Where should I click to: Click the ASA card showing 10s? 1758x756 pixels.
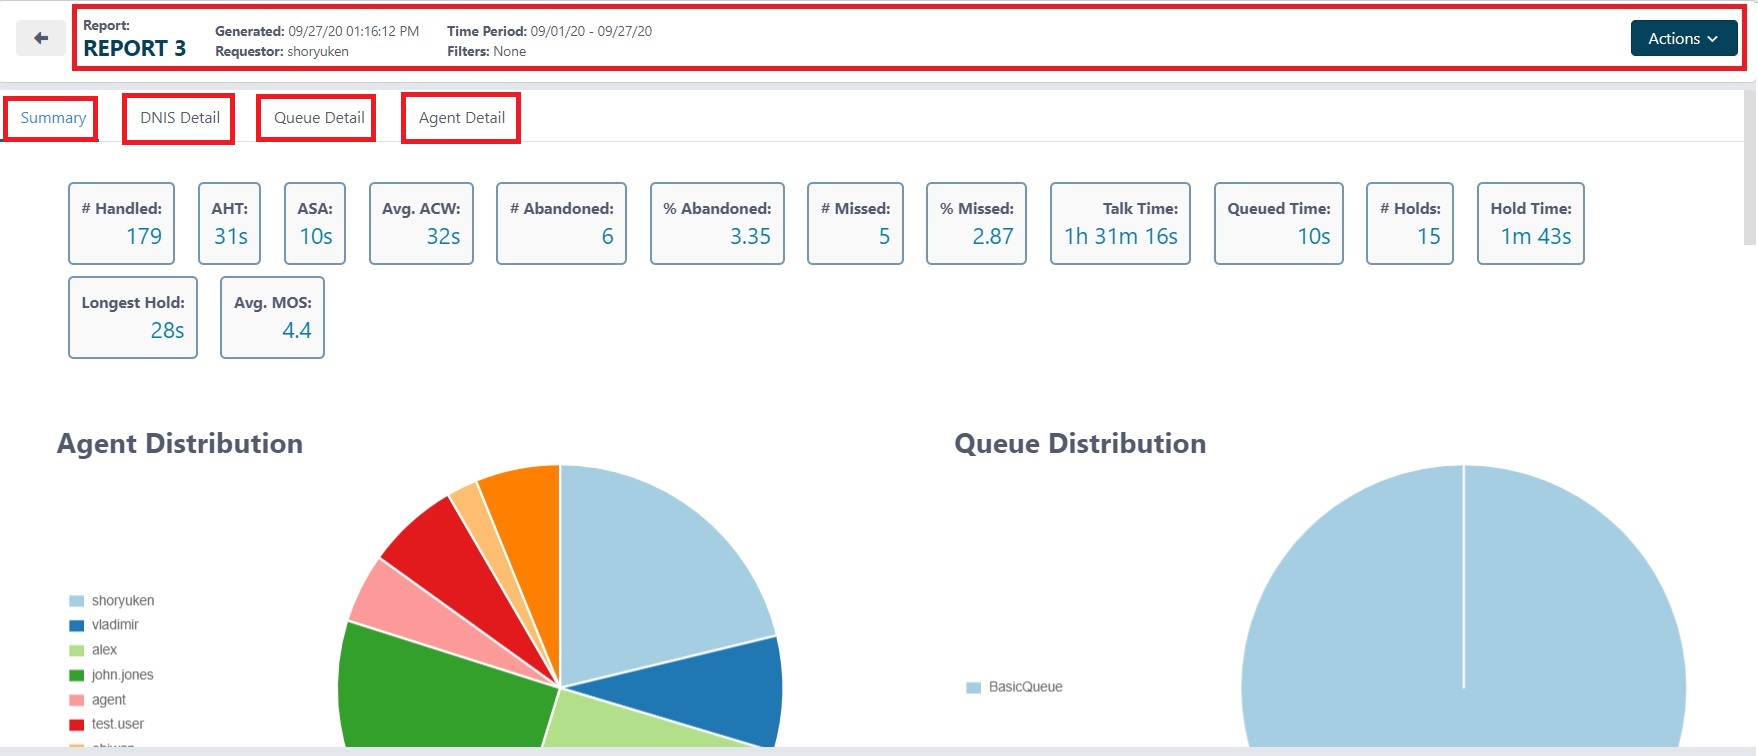point(315,223)
